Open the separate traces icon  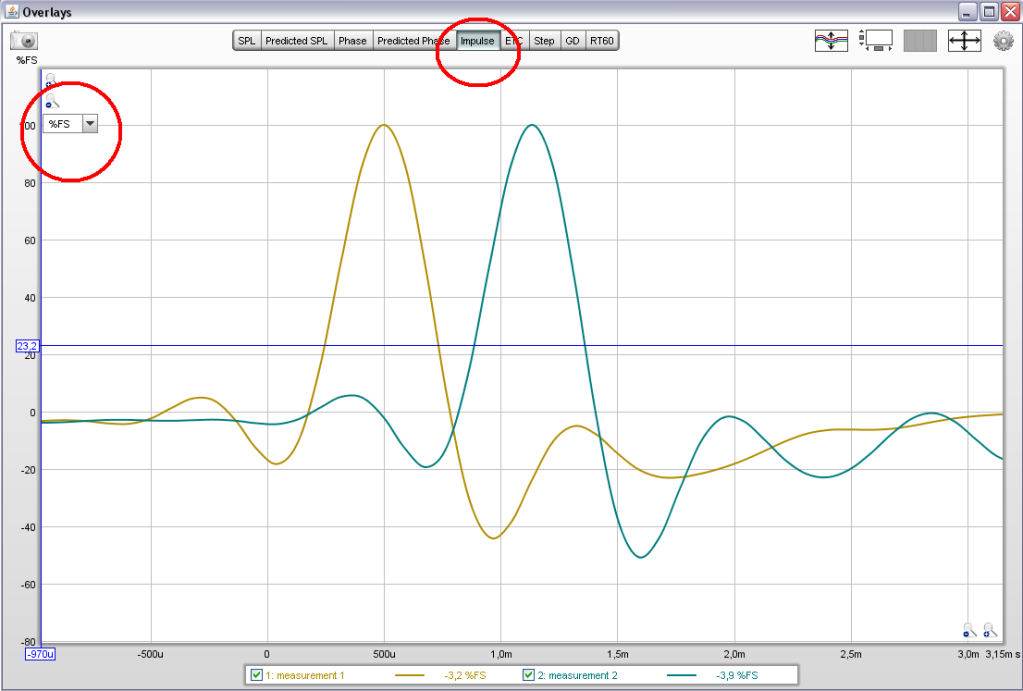831,41
